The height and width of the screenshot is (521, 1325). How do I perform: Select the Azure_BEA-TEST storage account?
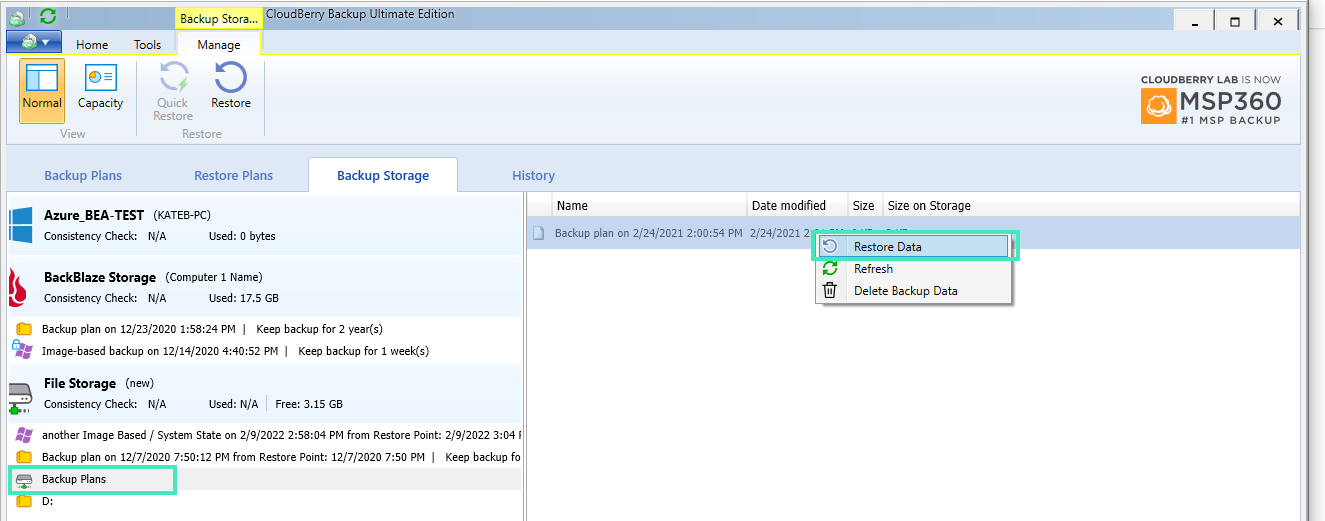(265, 225)
